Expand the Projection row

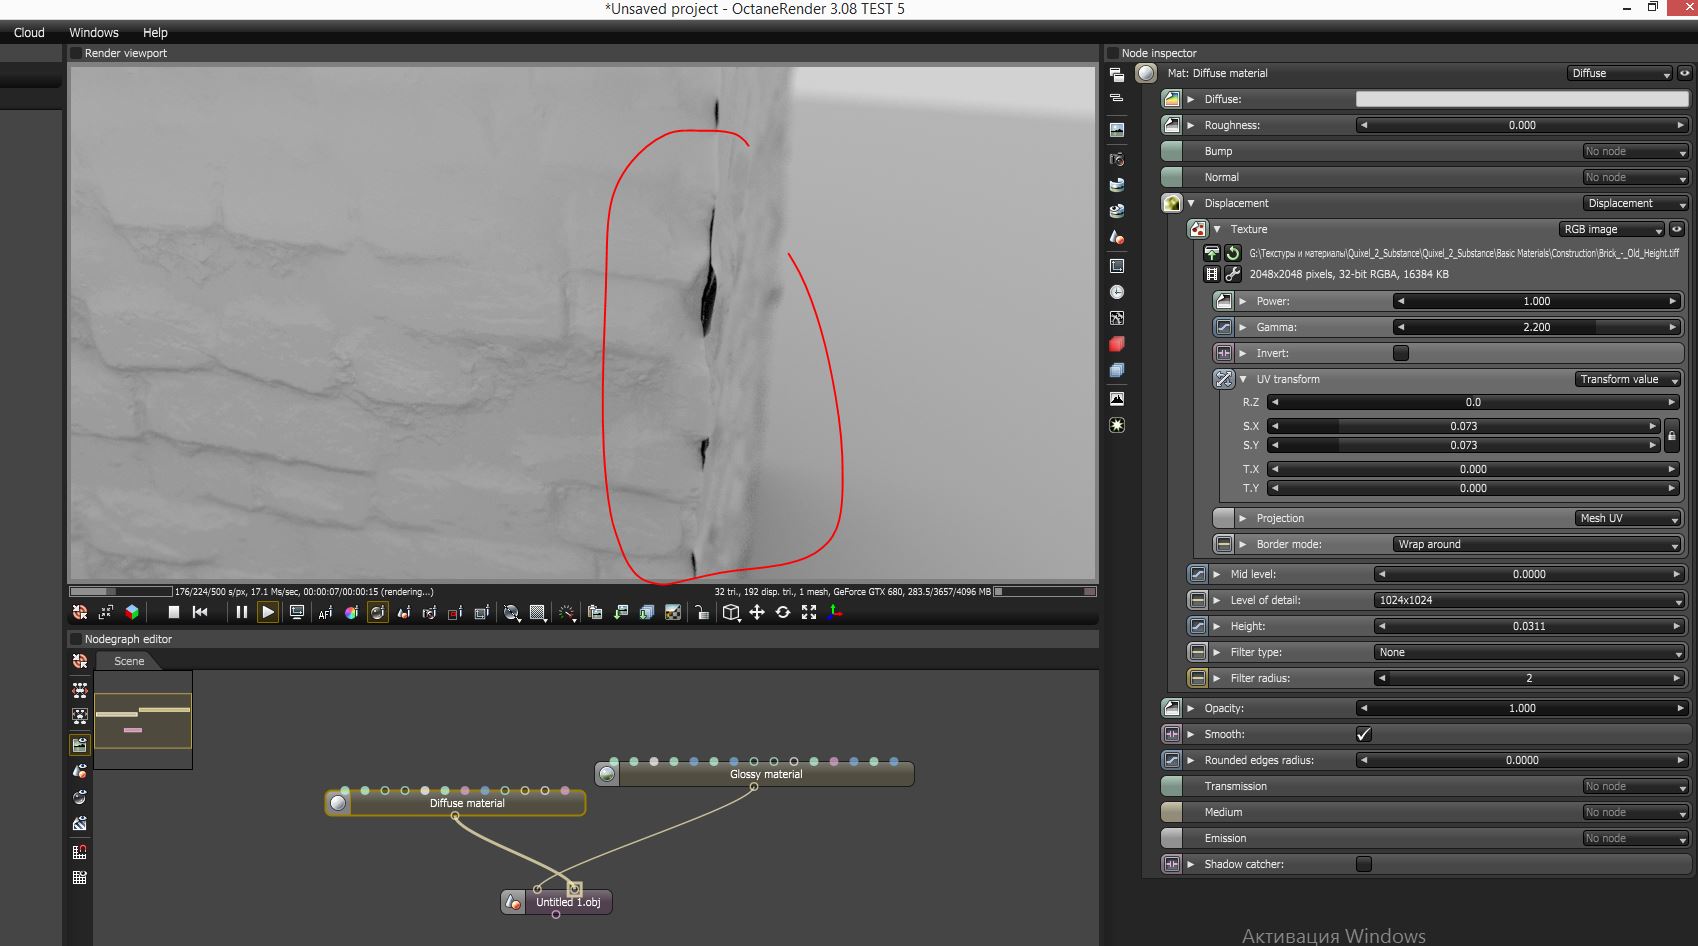click(x=1243, y=518)
